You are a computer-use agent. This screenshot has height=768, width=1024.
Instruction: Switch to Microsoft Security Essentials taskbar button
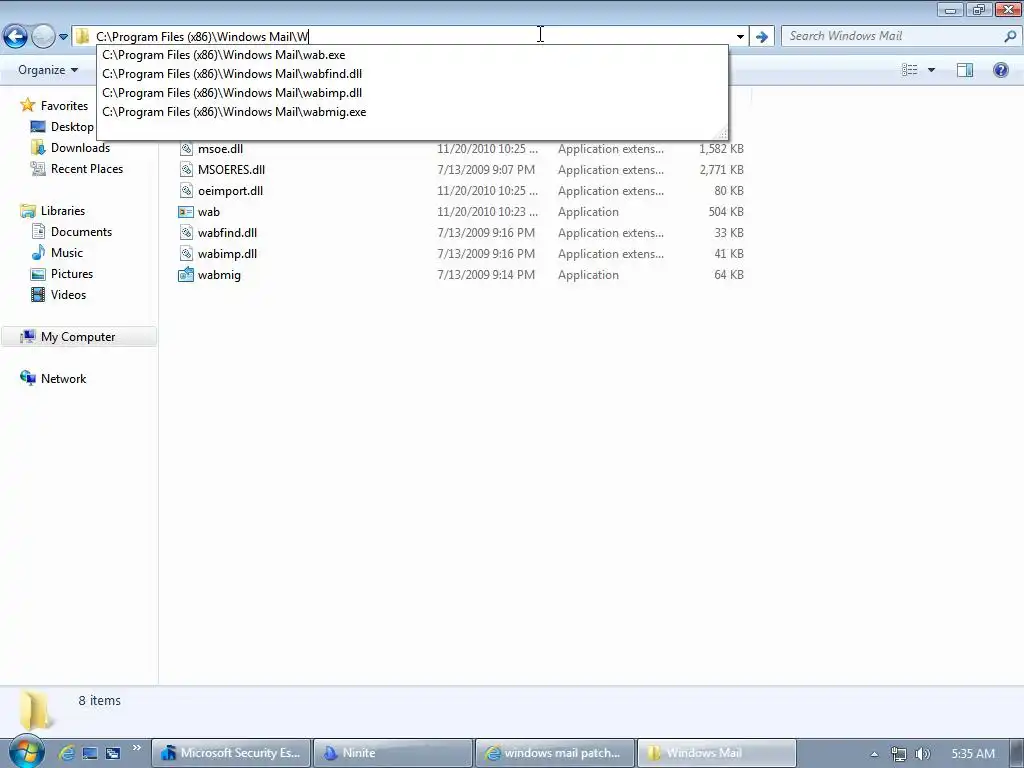coord(231,753)
